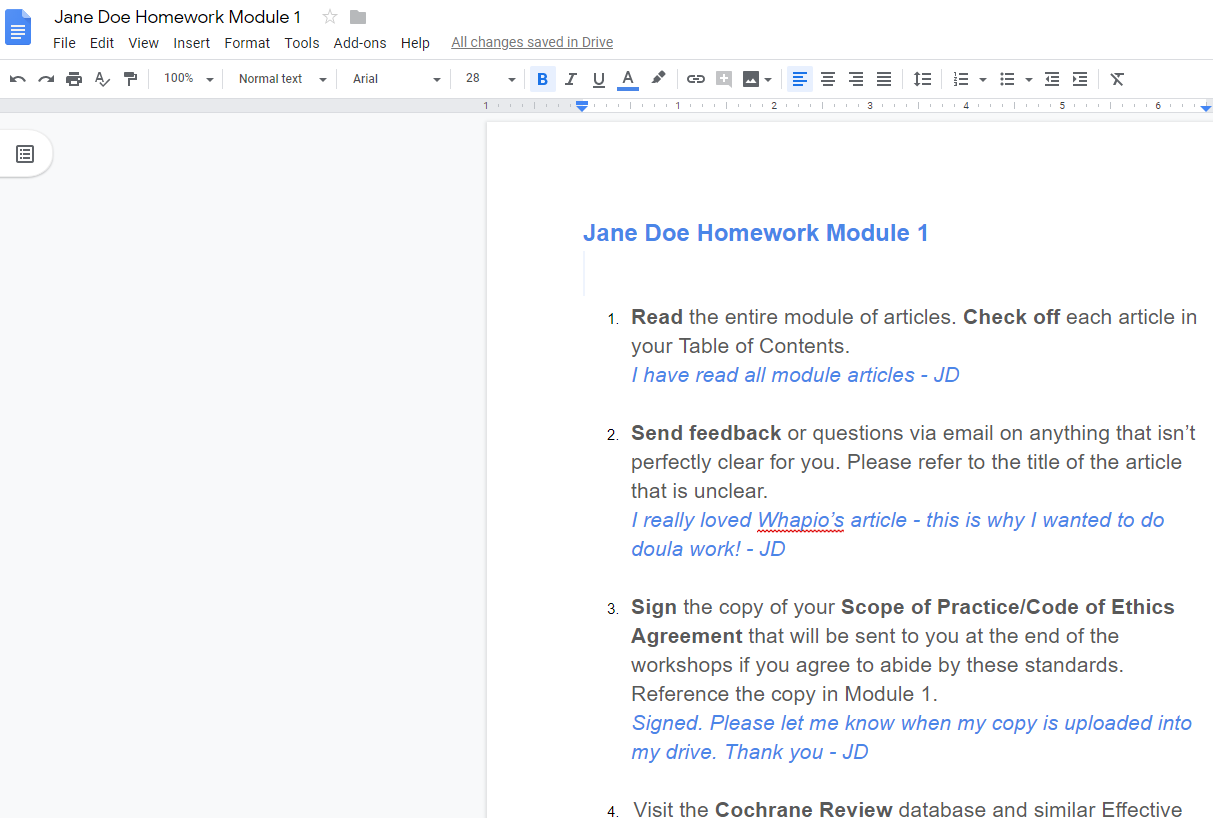Click the Undo arrow icon

(18, 79)
